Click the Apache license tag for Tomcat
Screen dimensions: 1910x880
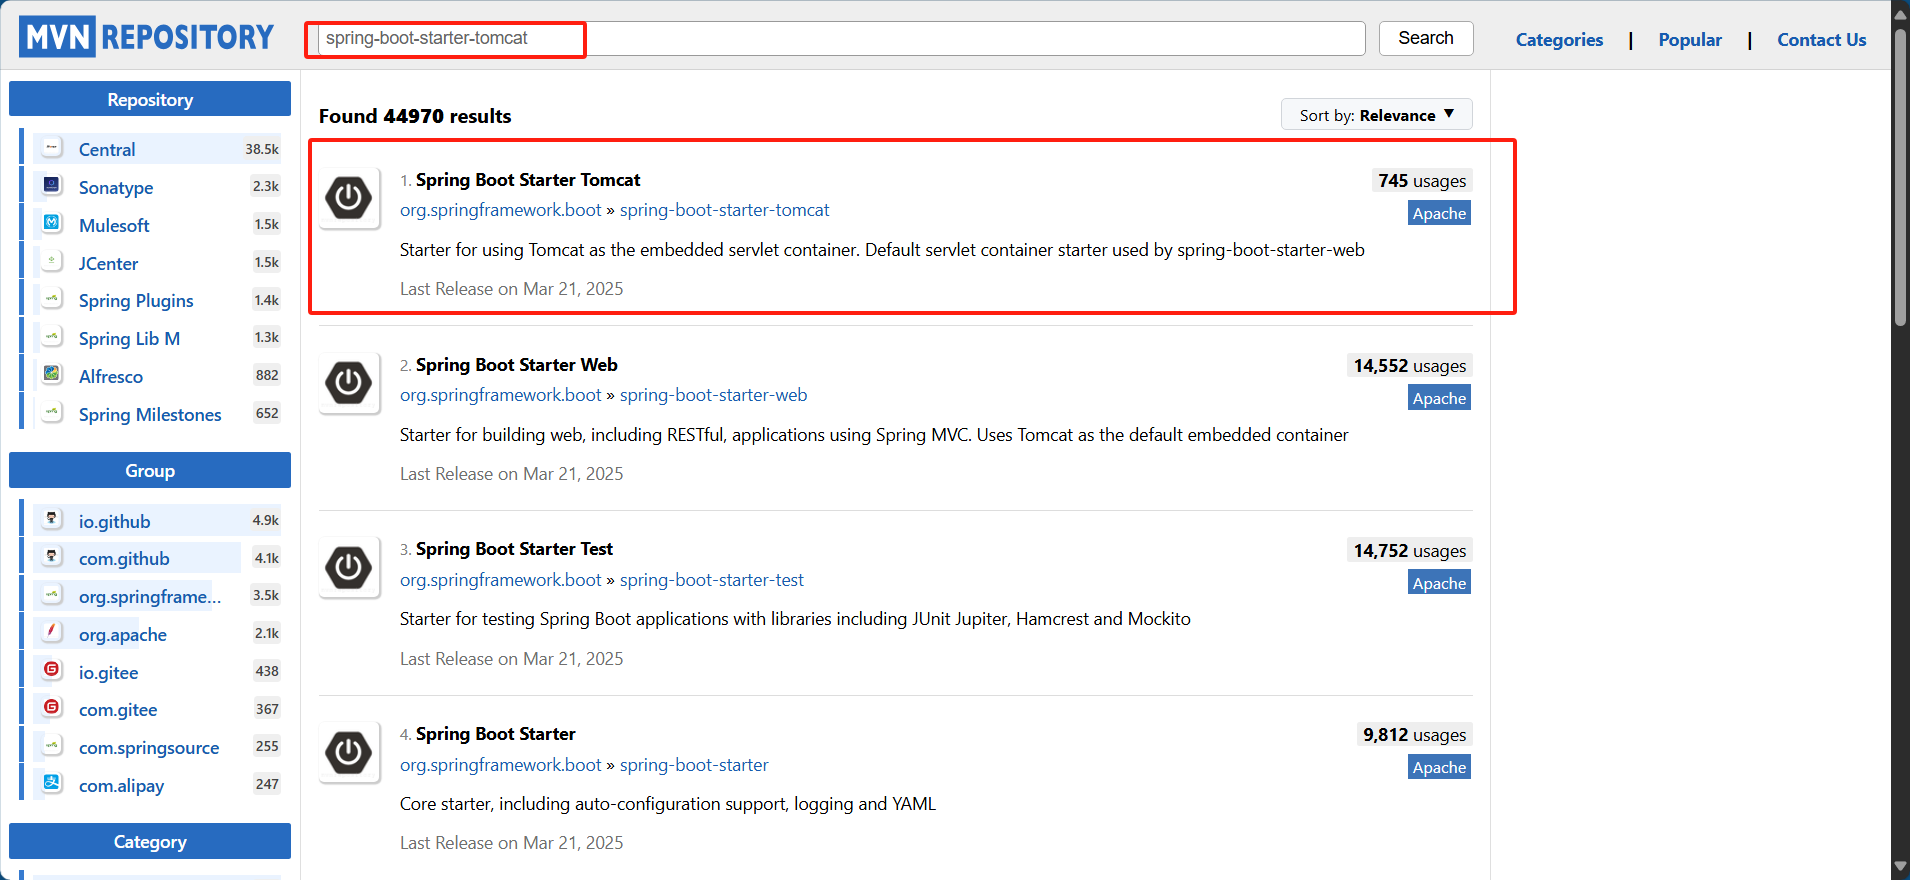tap(1439, 213)
